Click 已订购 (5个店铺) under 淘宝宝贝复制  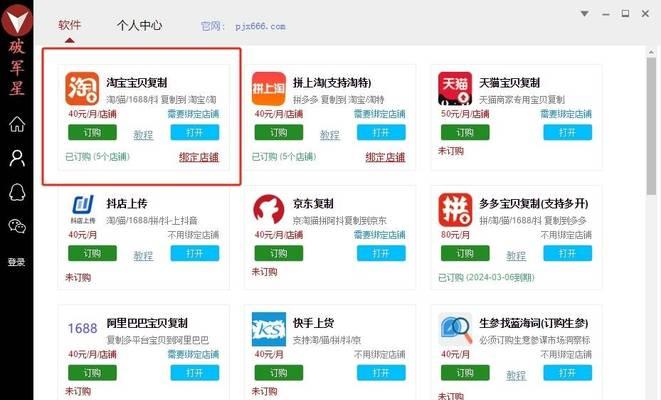pos(97,157)
